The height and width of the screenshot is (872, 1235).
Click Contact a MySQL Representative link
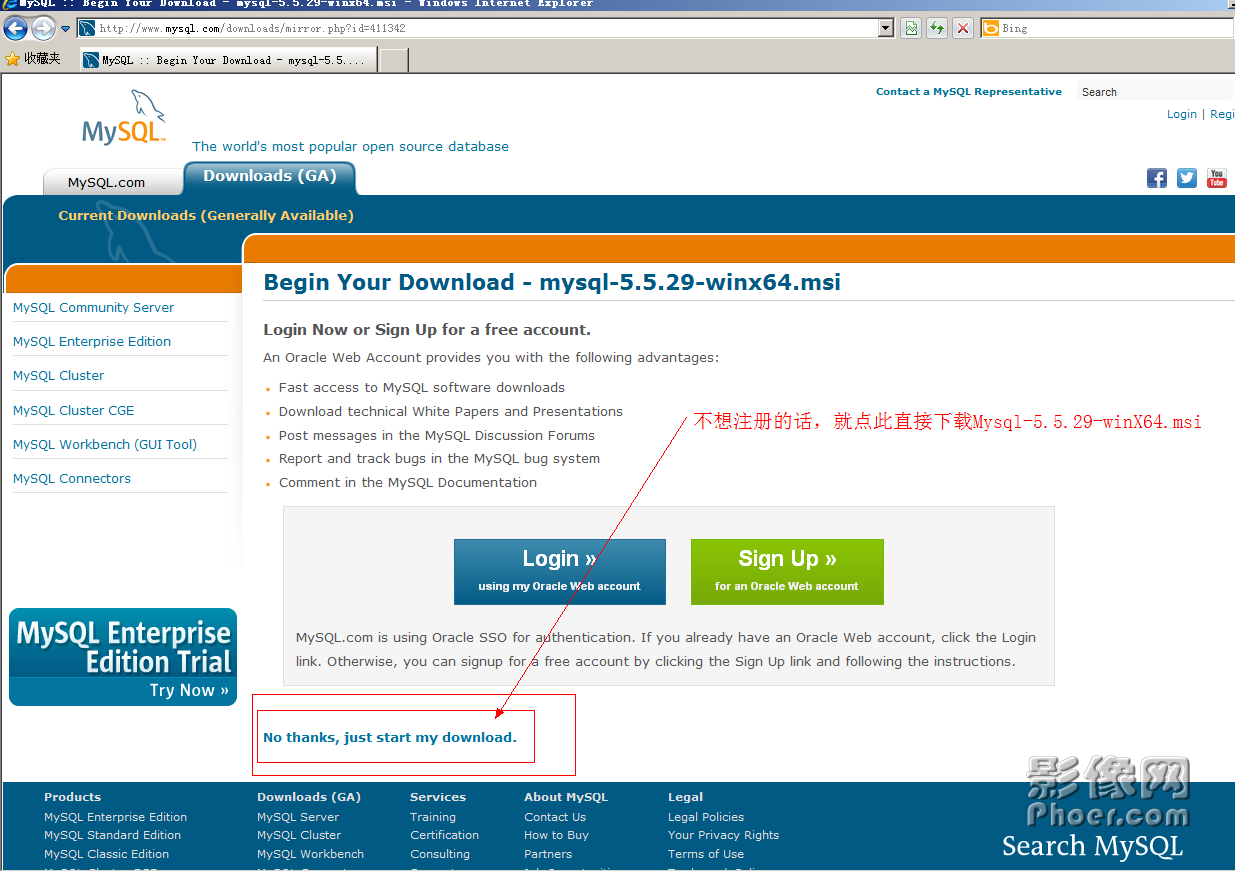point(969,91)
